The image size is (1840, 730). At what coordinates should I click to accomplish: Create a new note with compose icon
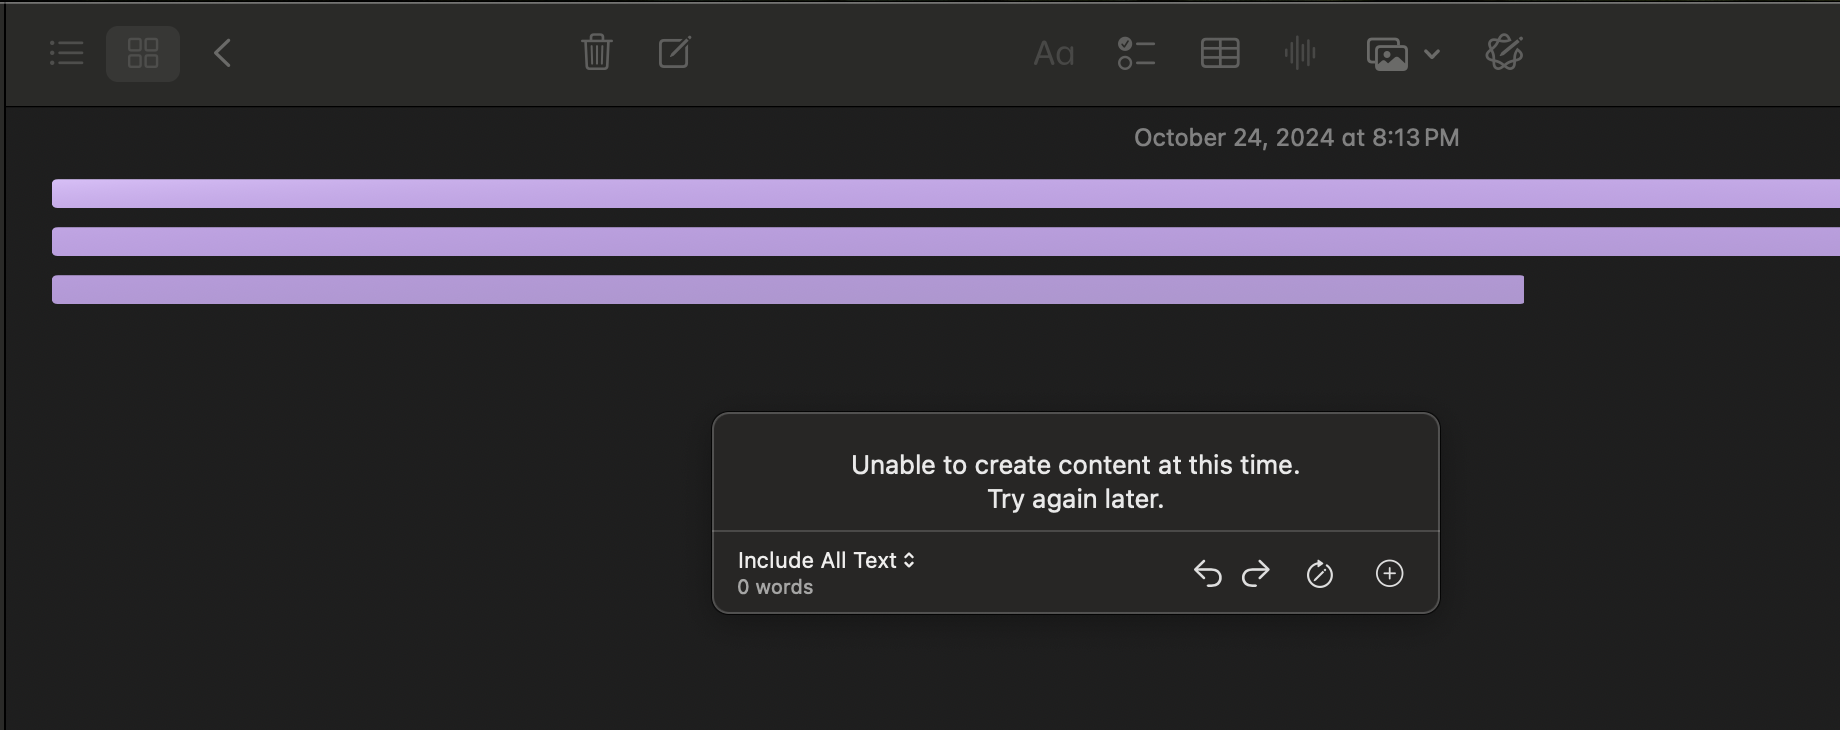[x=675, y=52]
